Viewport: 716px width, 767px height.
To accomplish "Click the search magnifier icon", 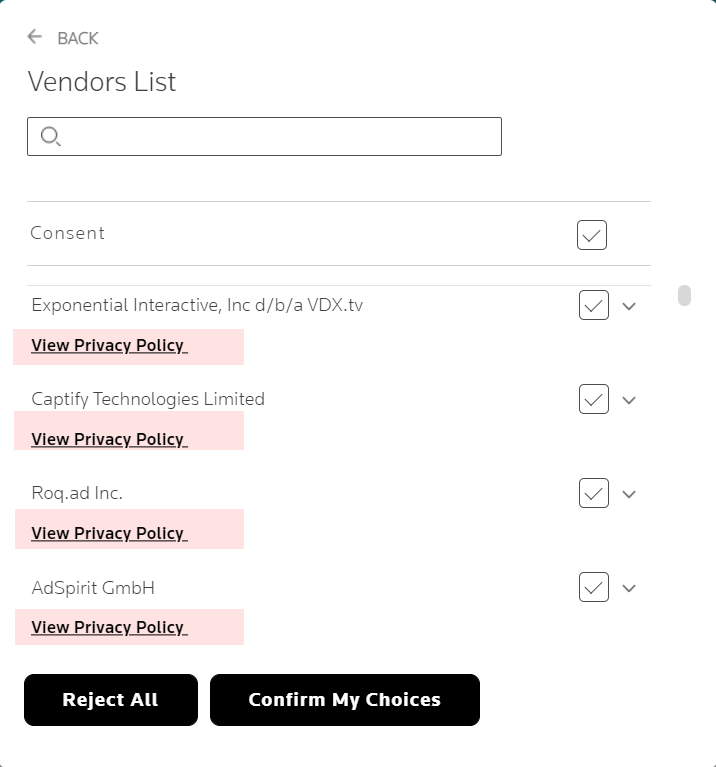I will [x=50, y=137].
